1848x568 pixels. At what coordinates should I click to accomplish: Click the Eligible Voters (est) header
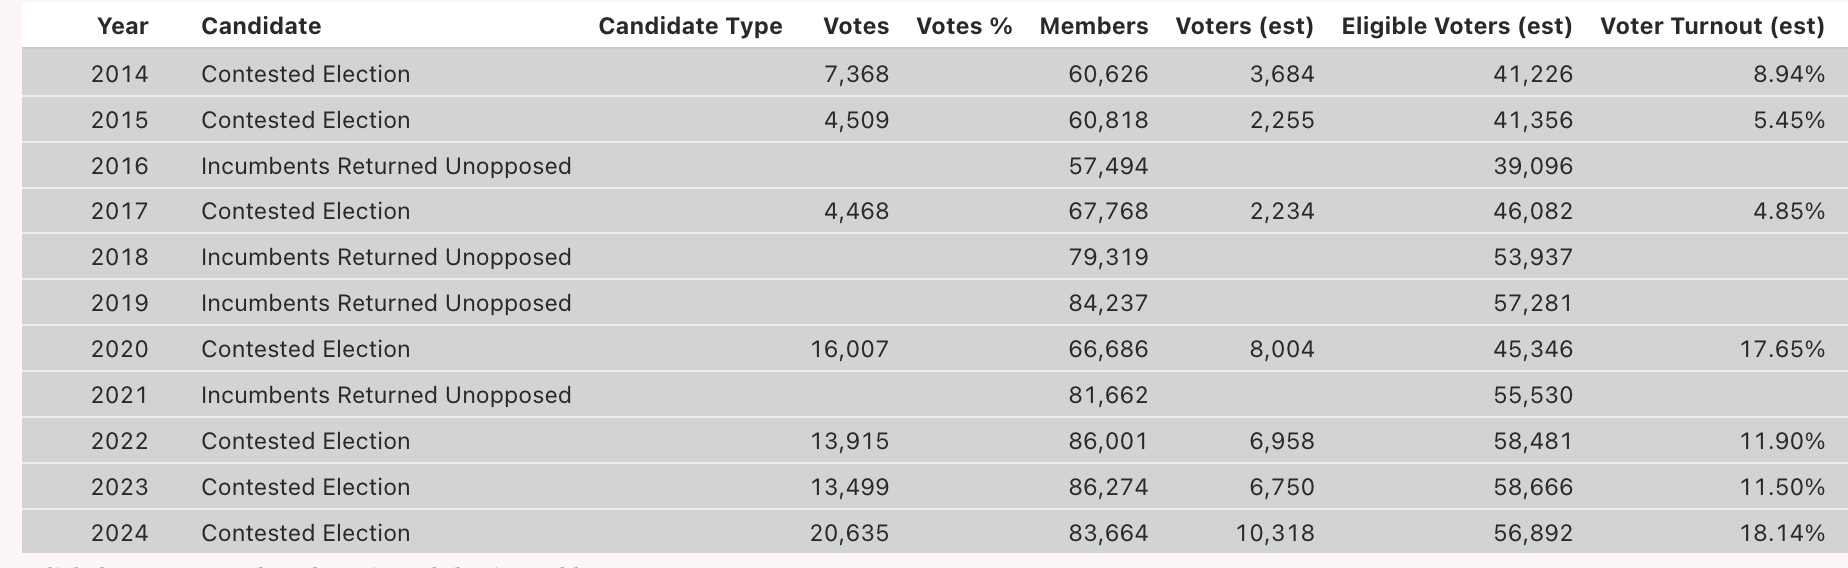(x=1456, y=26)
